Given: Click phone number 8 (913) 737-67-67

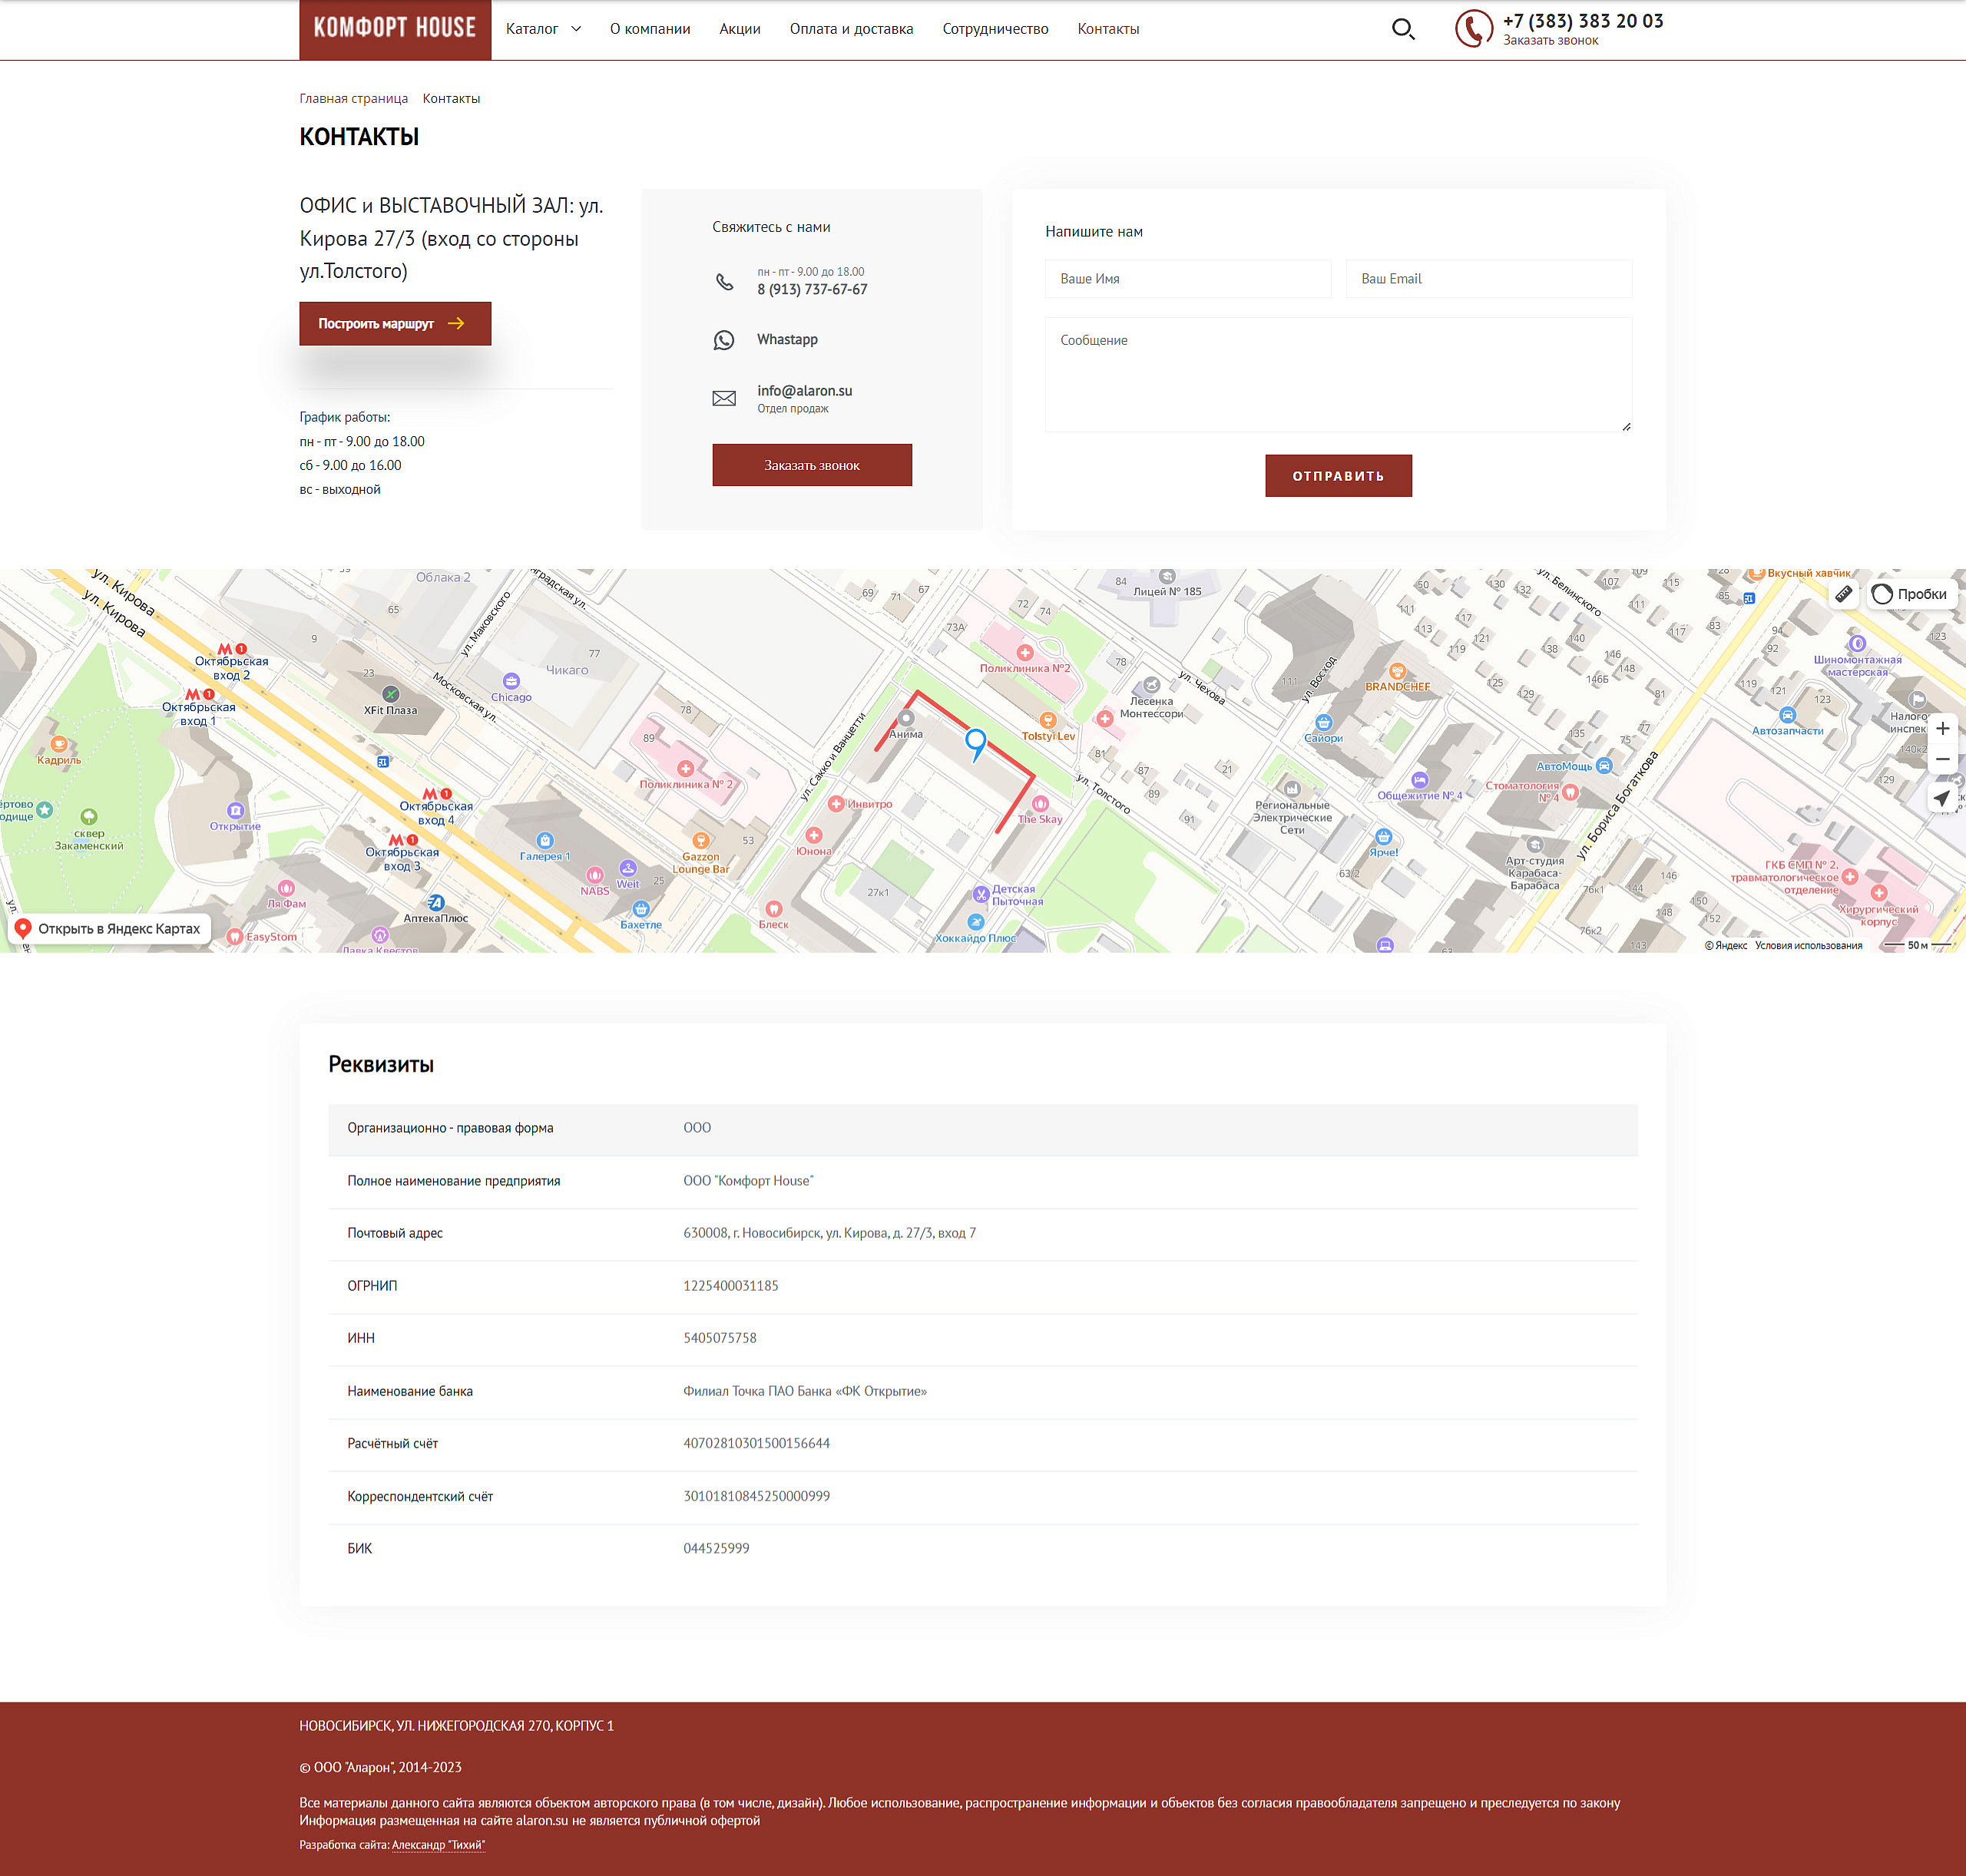Looking at the screenshot, I should click(812, 290).
